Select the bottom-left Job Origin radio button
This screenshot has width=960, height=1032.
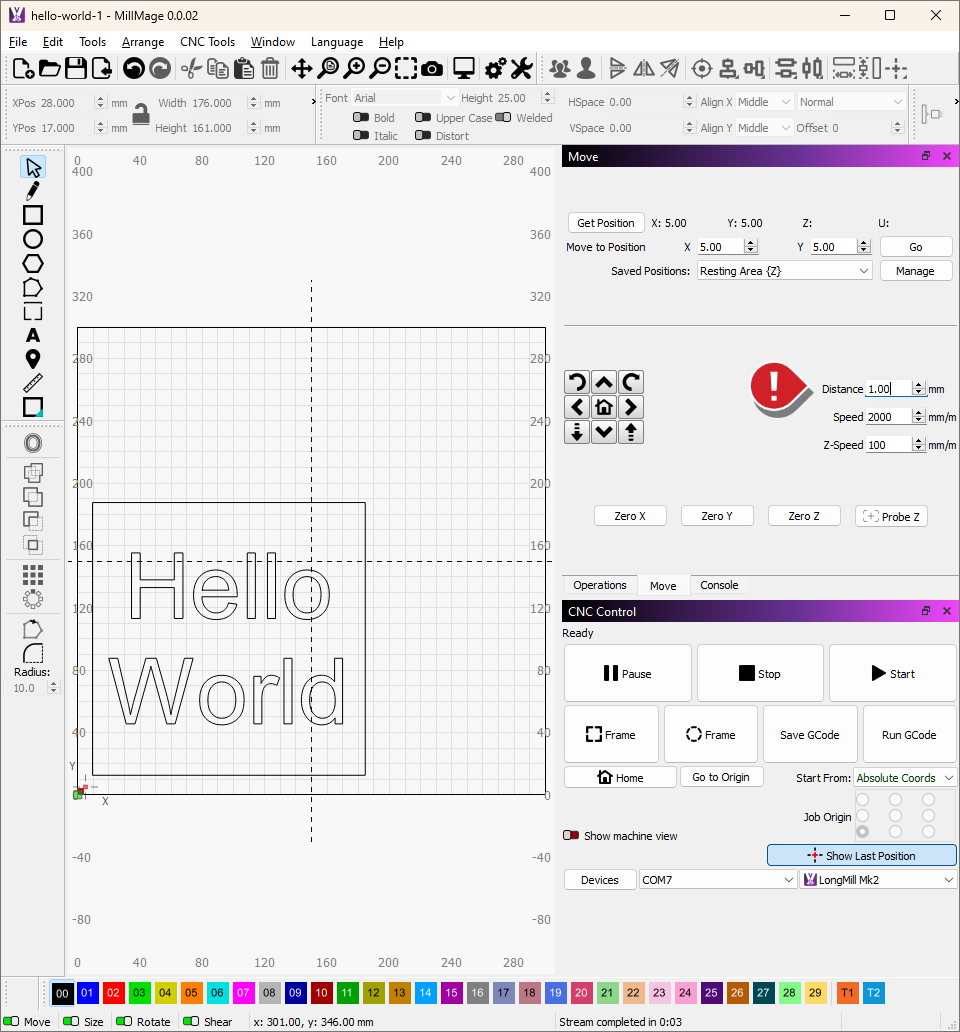click(862, 831)
